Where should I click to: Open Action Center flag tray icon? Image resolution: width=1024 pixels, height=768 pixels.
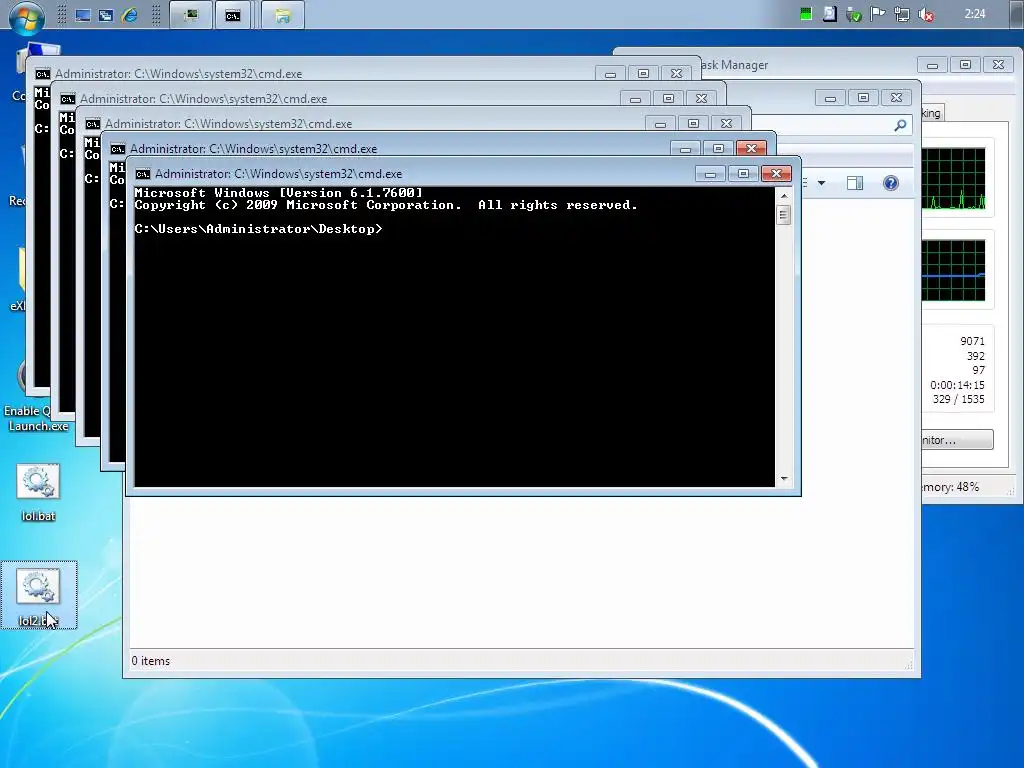point(878,14)
